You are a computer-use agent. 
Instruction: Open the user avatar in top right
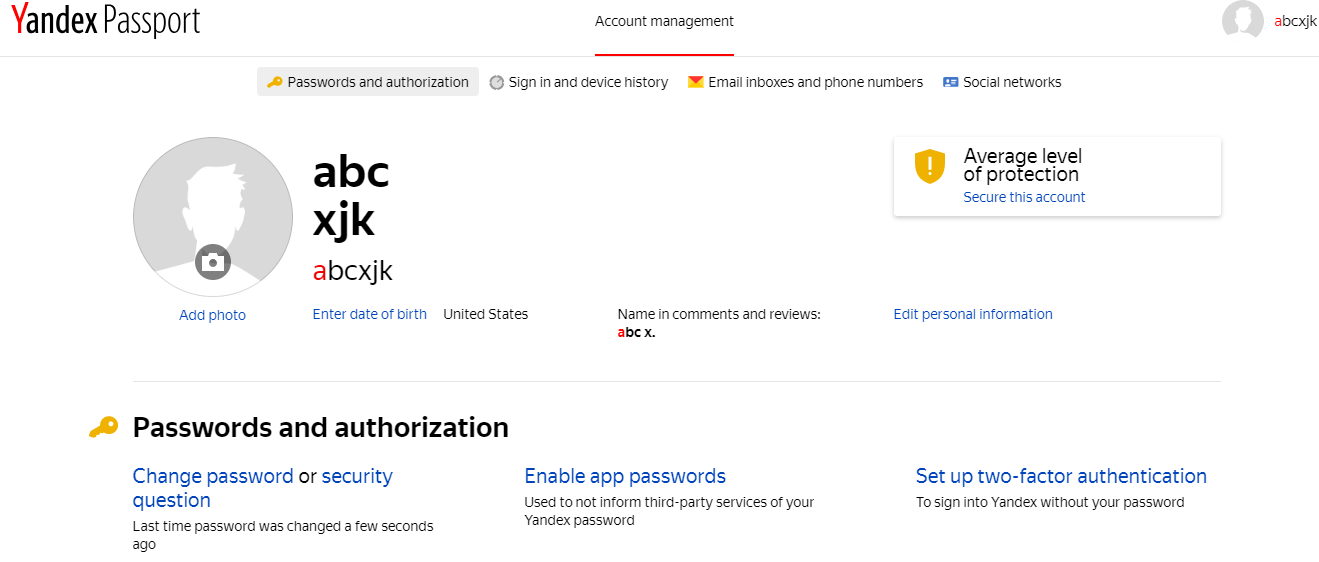1243,21
